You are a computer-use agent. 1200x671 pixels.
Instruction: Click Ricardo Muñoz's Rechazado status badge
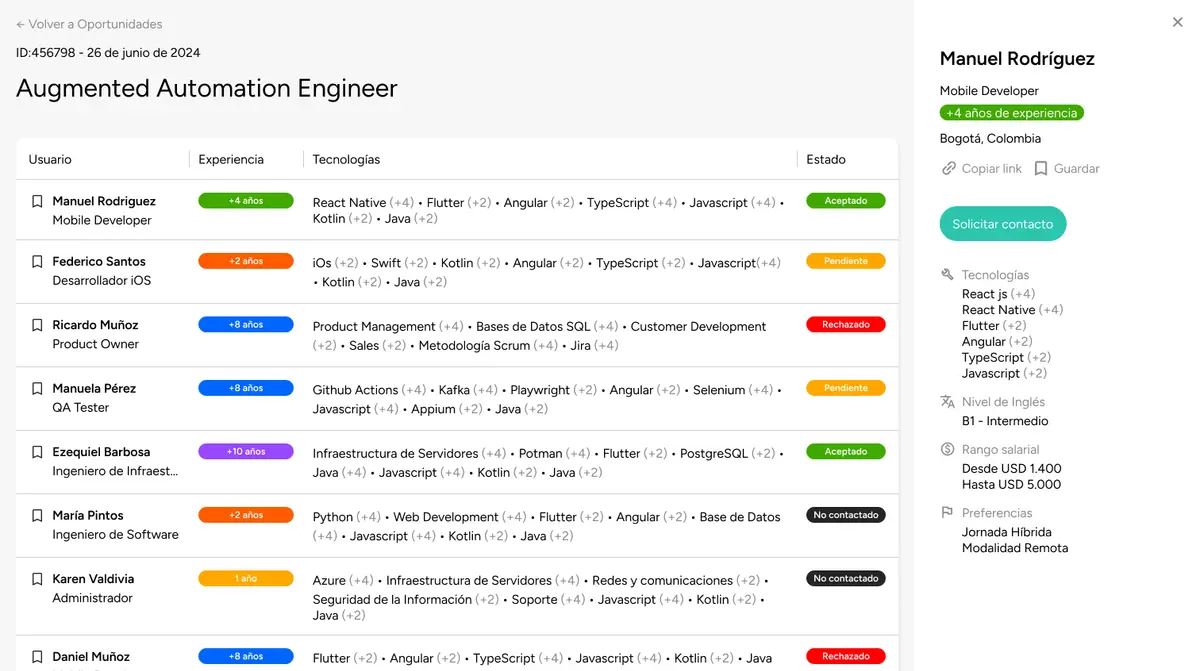click(x=846, y=324)
